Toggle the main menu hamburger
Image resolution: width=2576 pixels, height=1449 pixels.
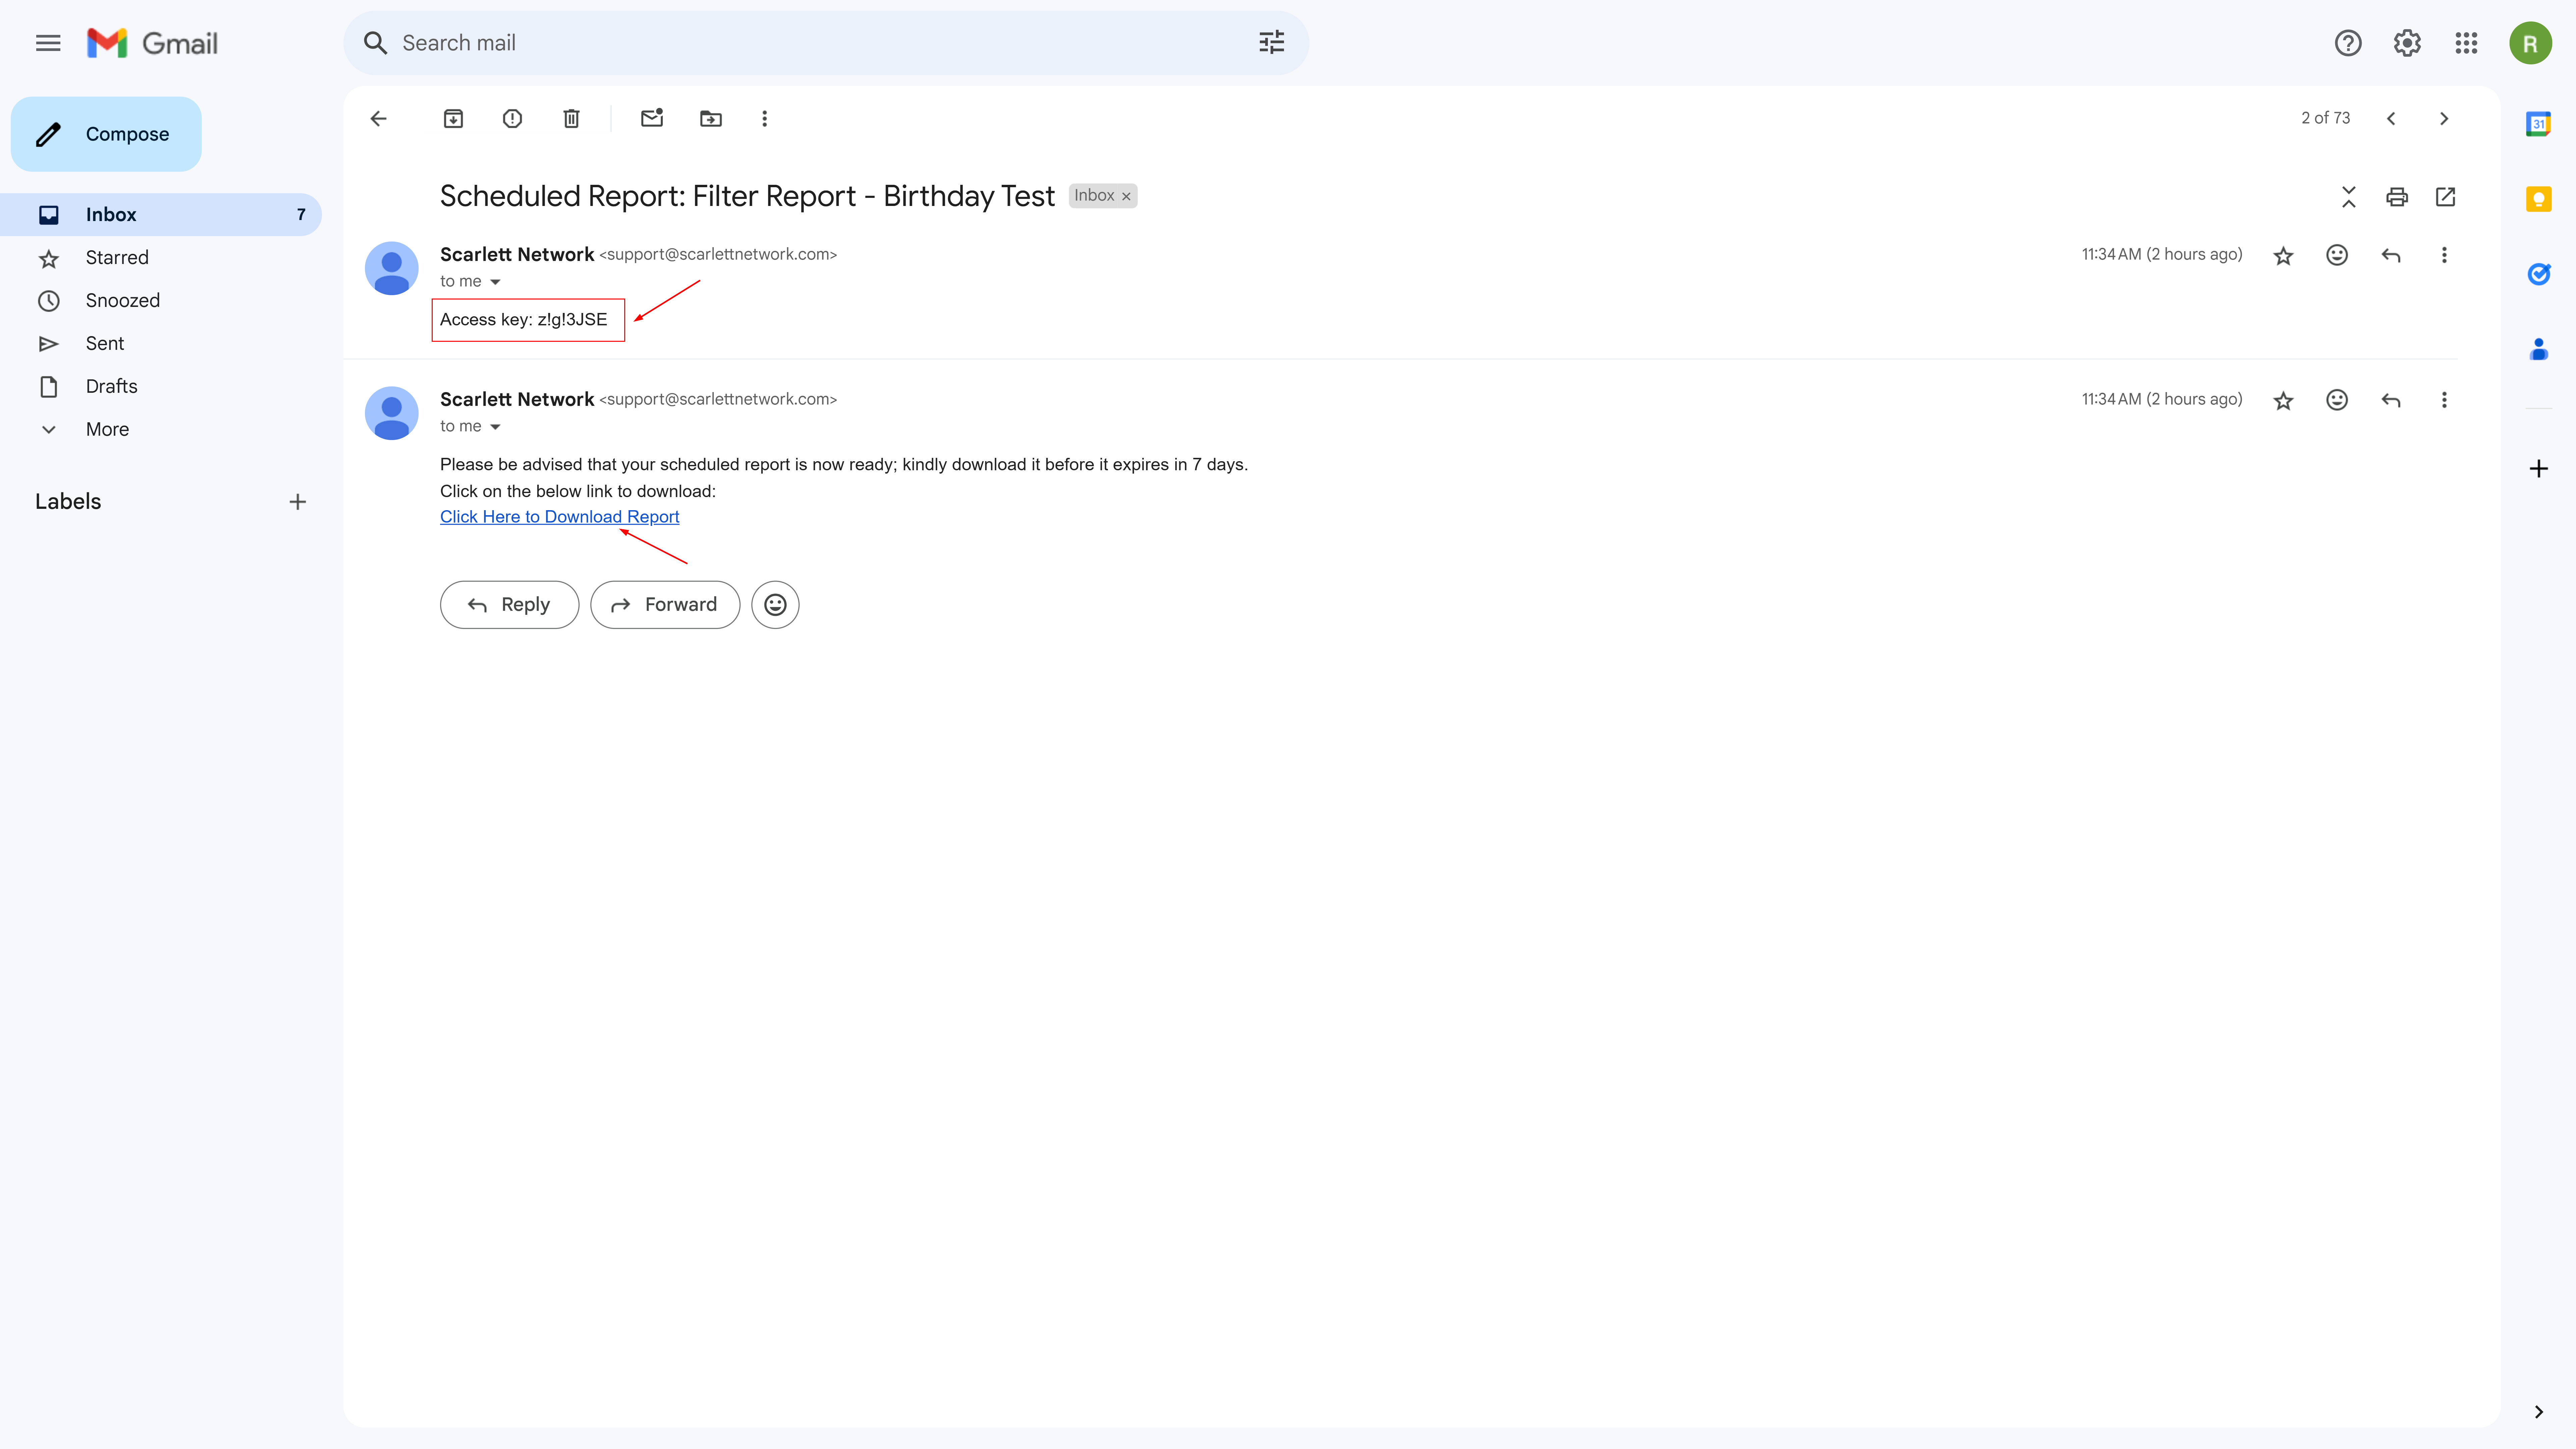48,43
